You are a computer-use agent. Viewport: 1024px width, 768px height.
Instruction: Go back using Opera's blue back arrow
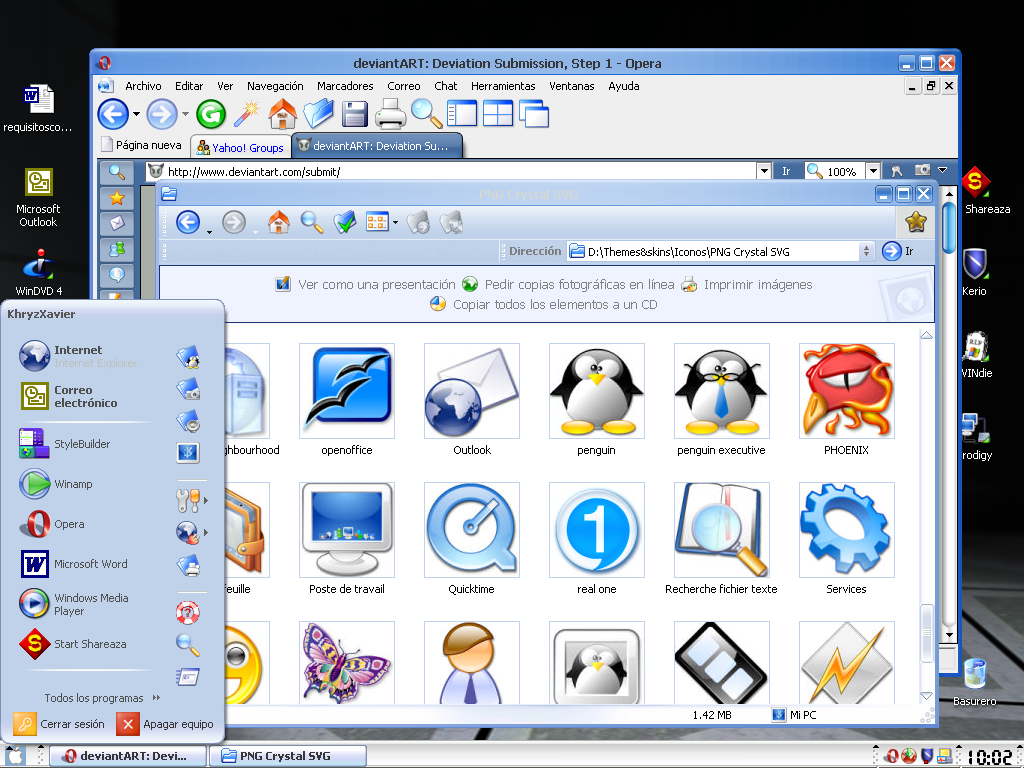pos(113,114)
